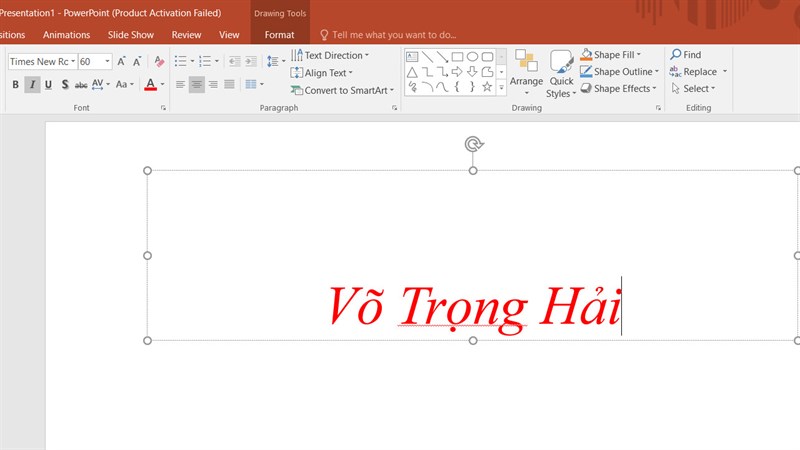The width and height of the screenshot is (800, 450).
Task: Pick the right arrow block shape
Action: click(x=458, y=72)
